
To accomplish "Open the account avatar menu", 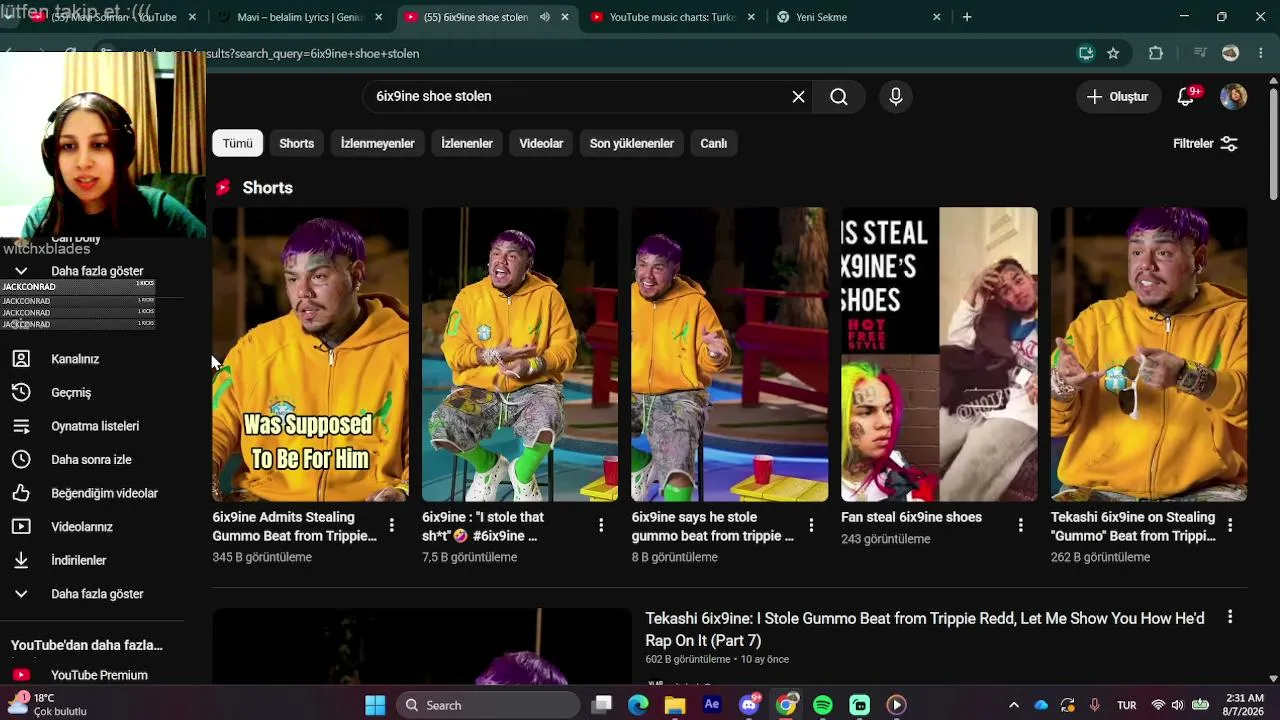I will [1233, 97].
